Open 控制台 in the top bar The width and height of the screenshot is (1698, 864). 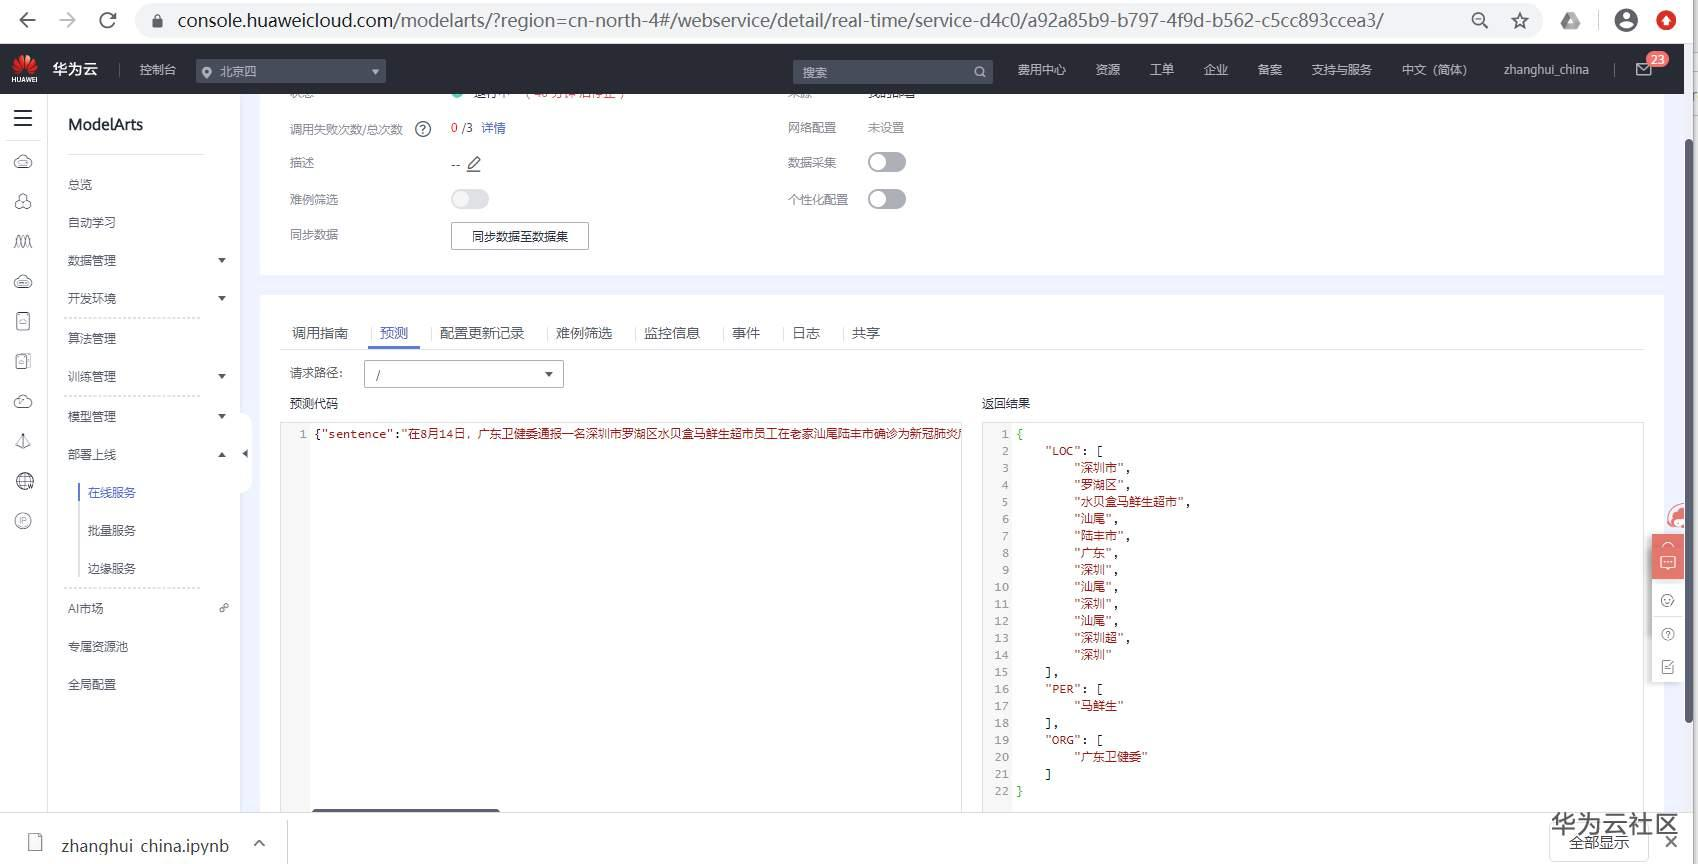point(157,70)
